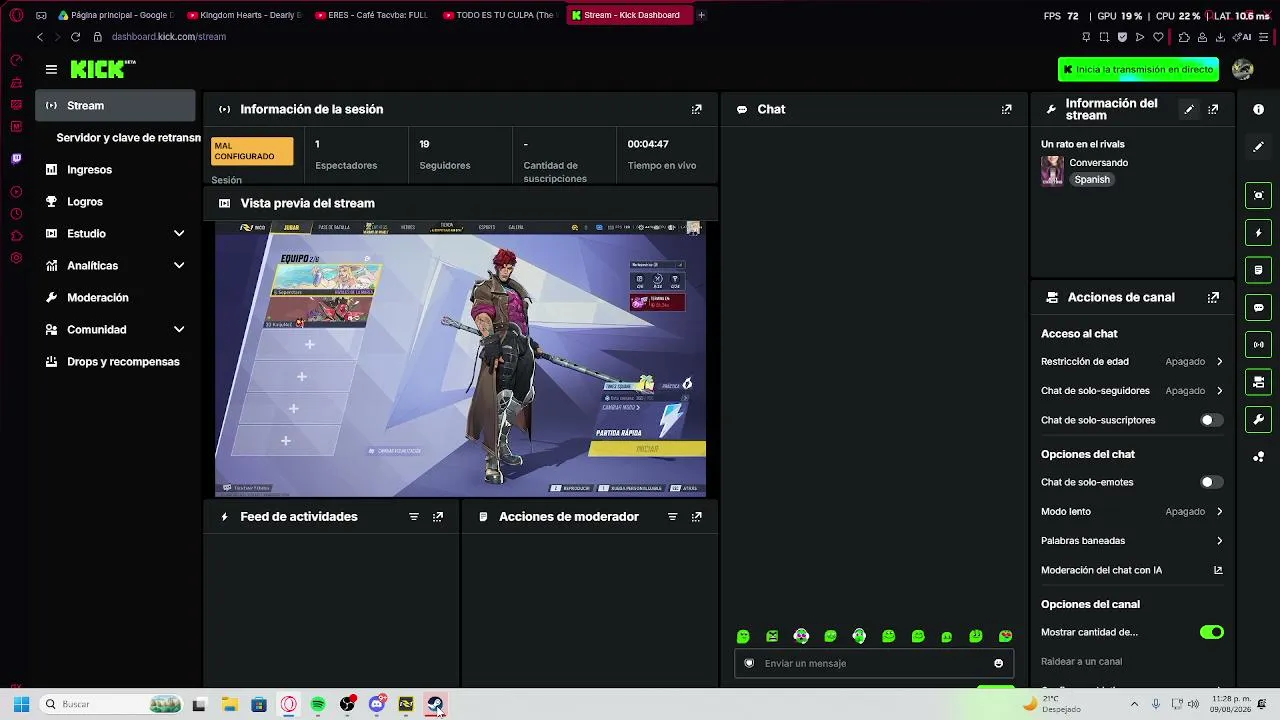Open a new browser tab
Viewport: 1280px width, 720px height.
[x=701, y=15]
